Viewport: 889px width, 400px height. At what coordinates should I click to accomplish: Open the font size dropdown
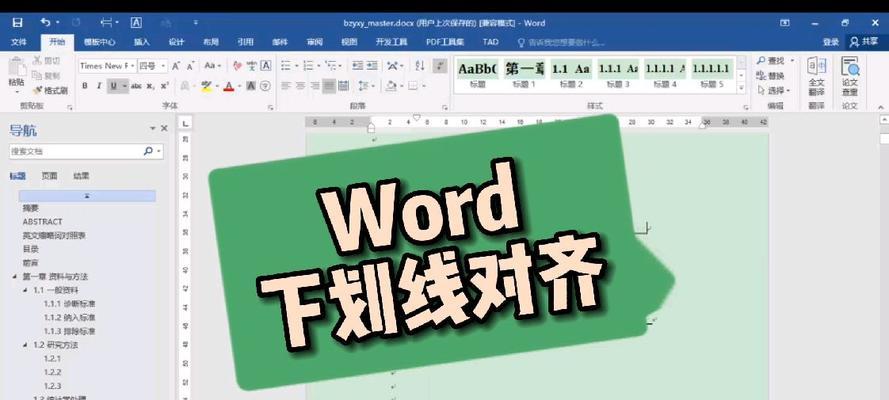[163, 66]
